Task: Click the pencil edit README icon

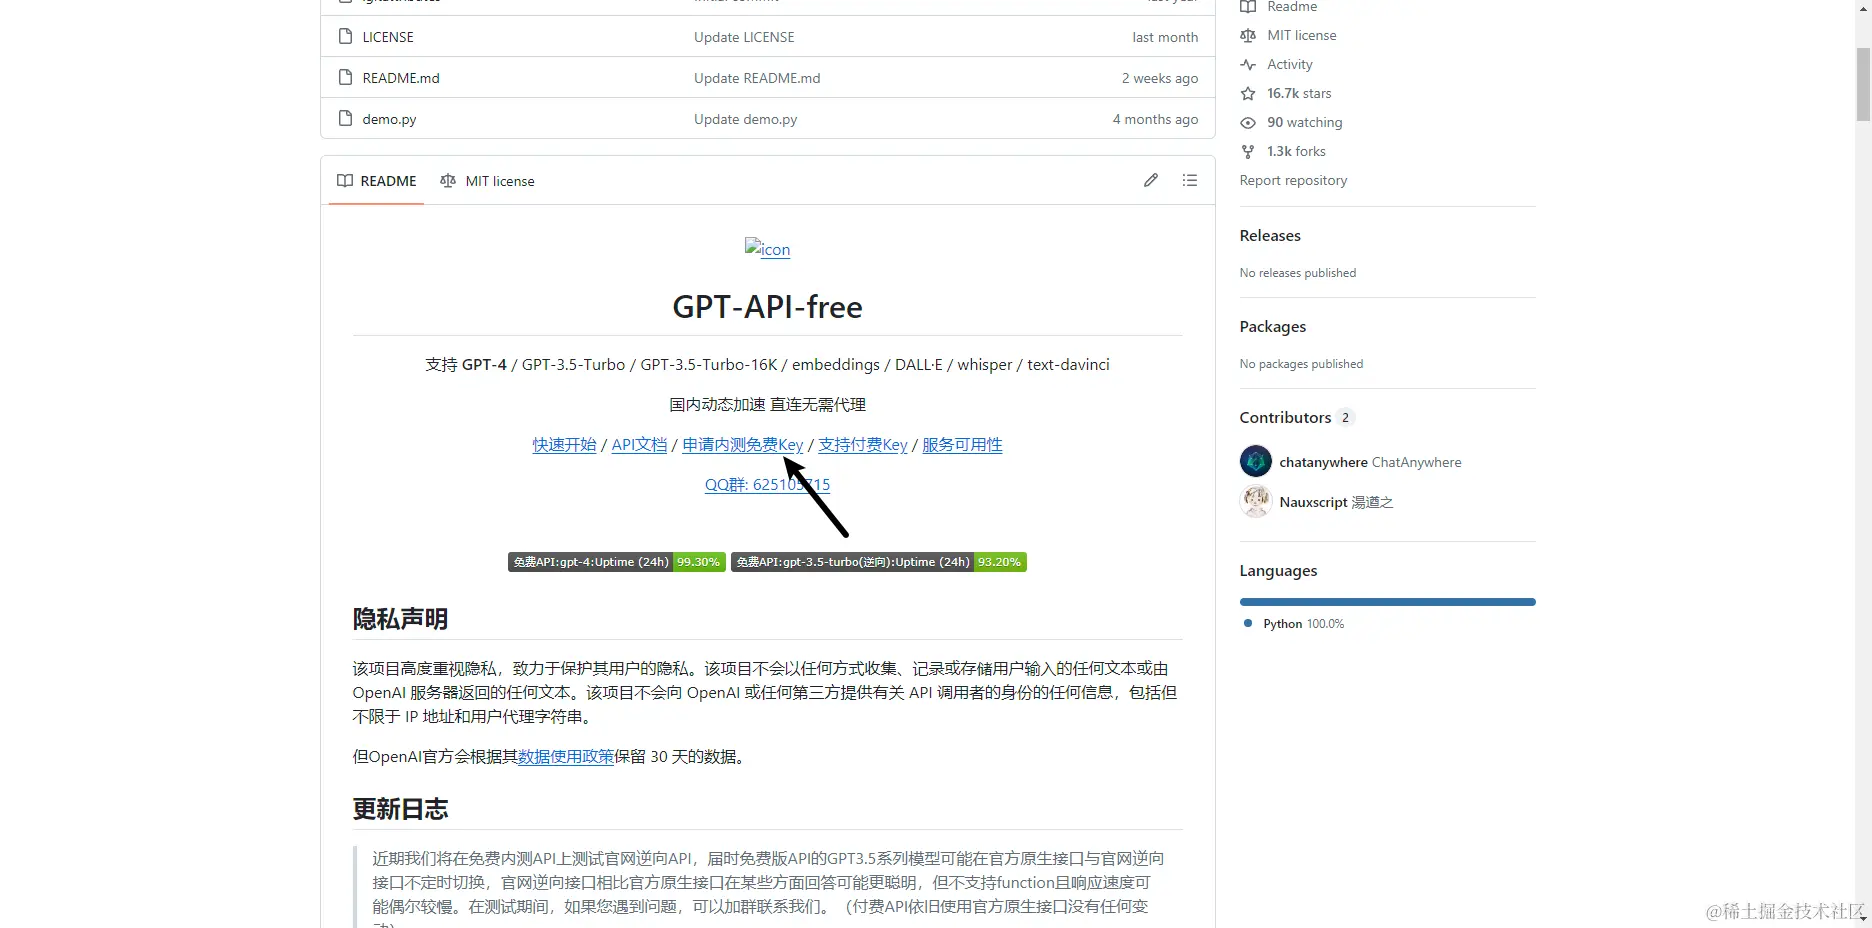Action: tap(1151, 180)
